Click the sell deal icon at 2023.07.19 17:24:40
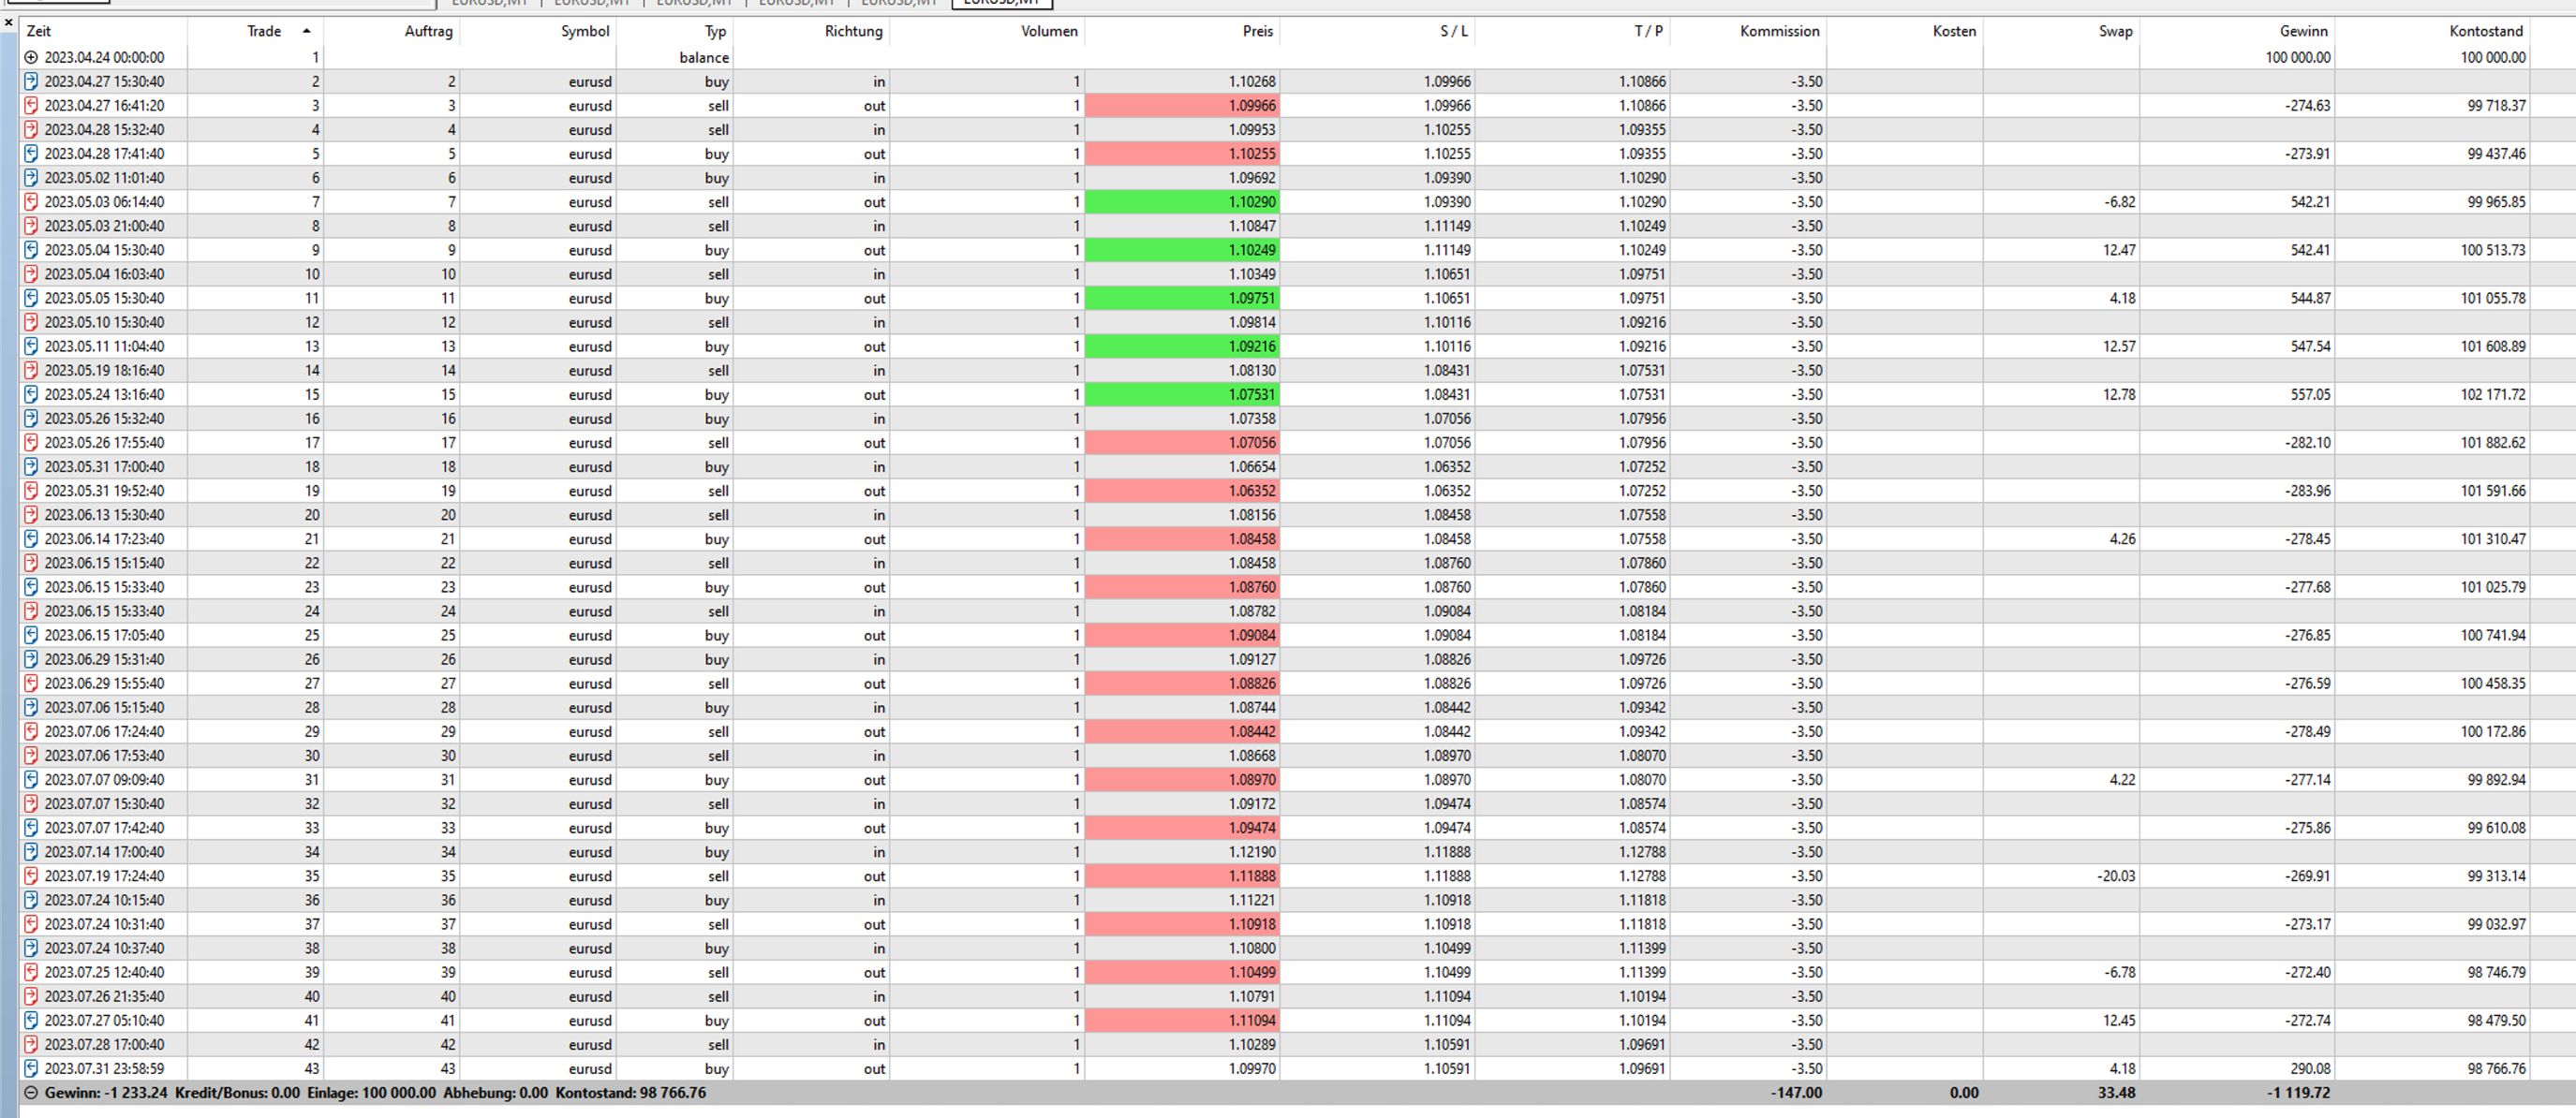2576x1118 pixels. pyautogui.click(x=31, y=876)
